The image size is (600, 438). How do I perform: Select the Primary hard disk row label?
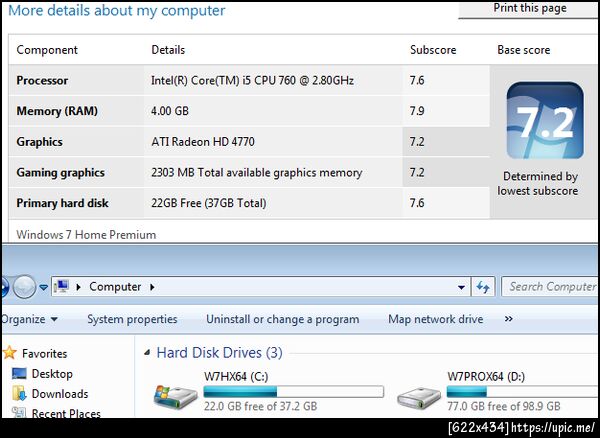pyautogui.click(x=62, y=203)
